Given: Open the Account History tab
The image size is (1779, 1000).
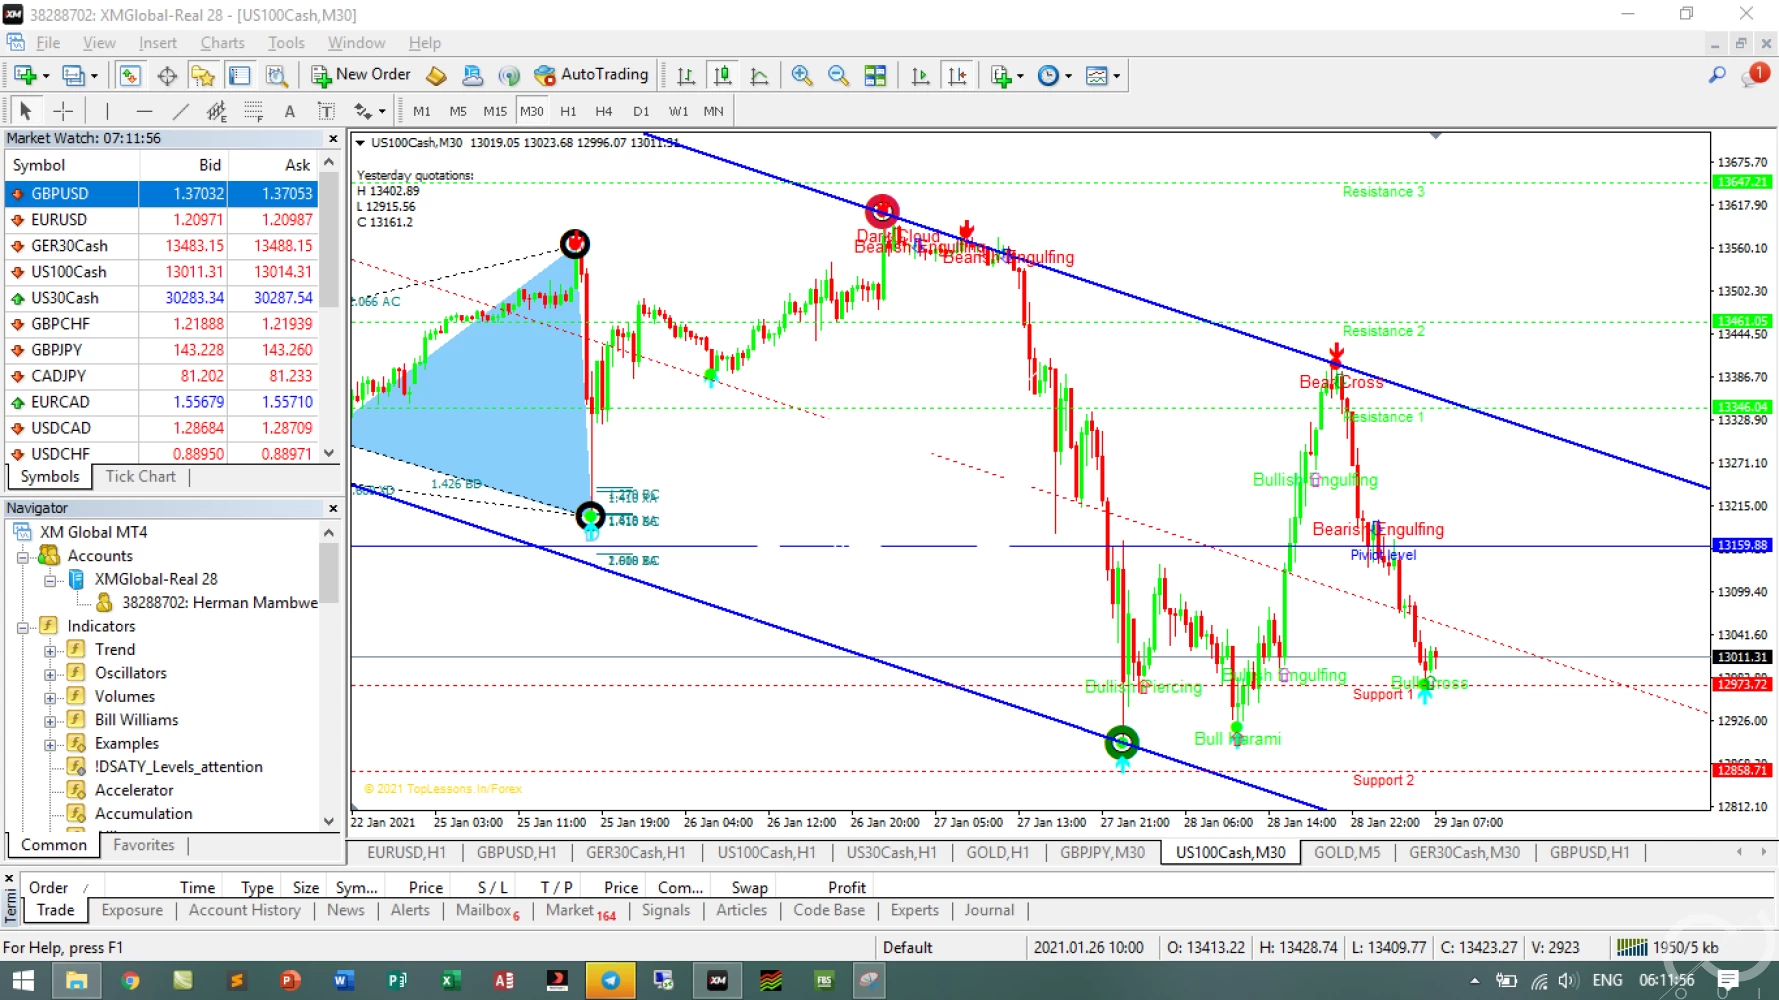Looking at the screenshot, I should tap(244, 910).
